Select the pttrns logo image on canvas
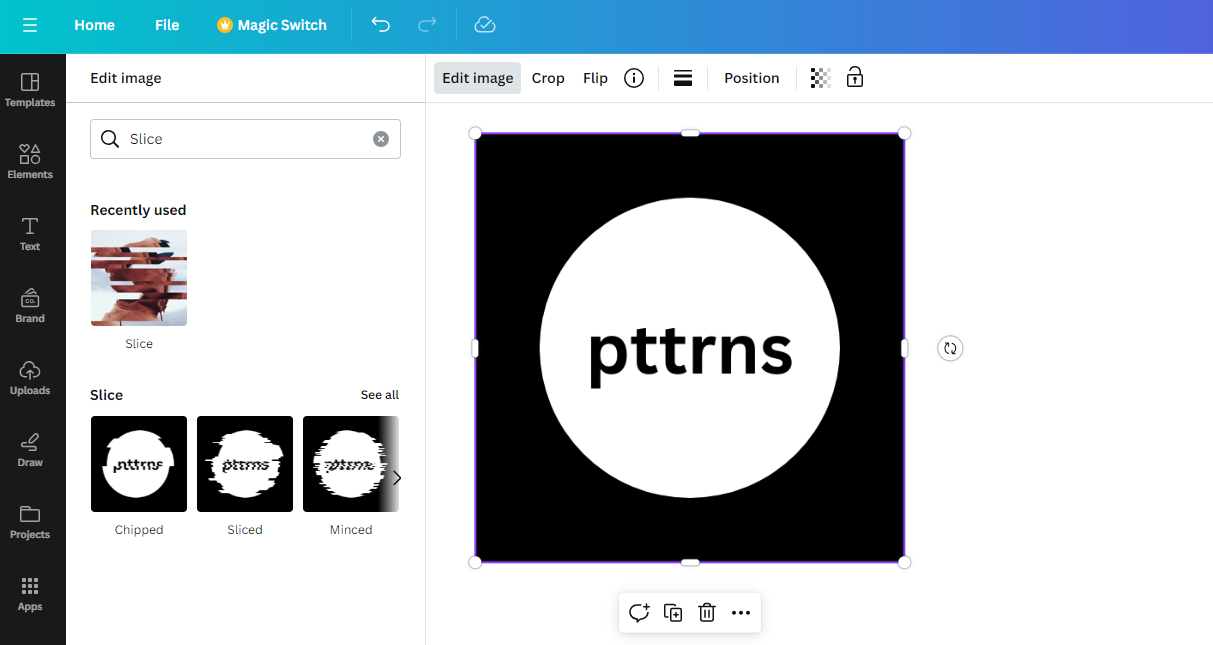The width and height of the screenshot is (1213, 645). 690,348
